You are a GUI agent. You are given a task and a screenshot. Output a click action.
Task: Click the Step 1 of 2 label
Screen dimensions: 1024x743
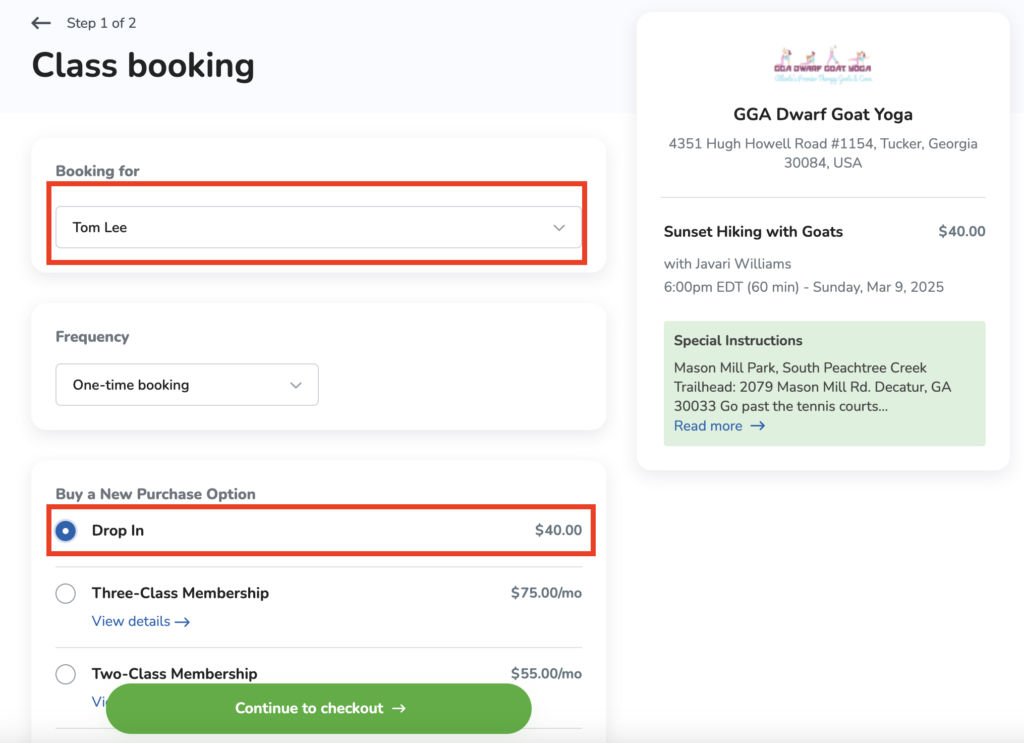[x=101, y=23]
